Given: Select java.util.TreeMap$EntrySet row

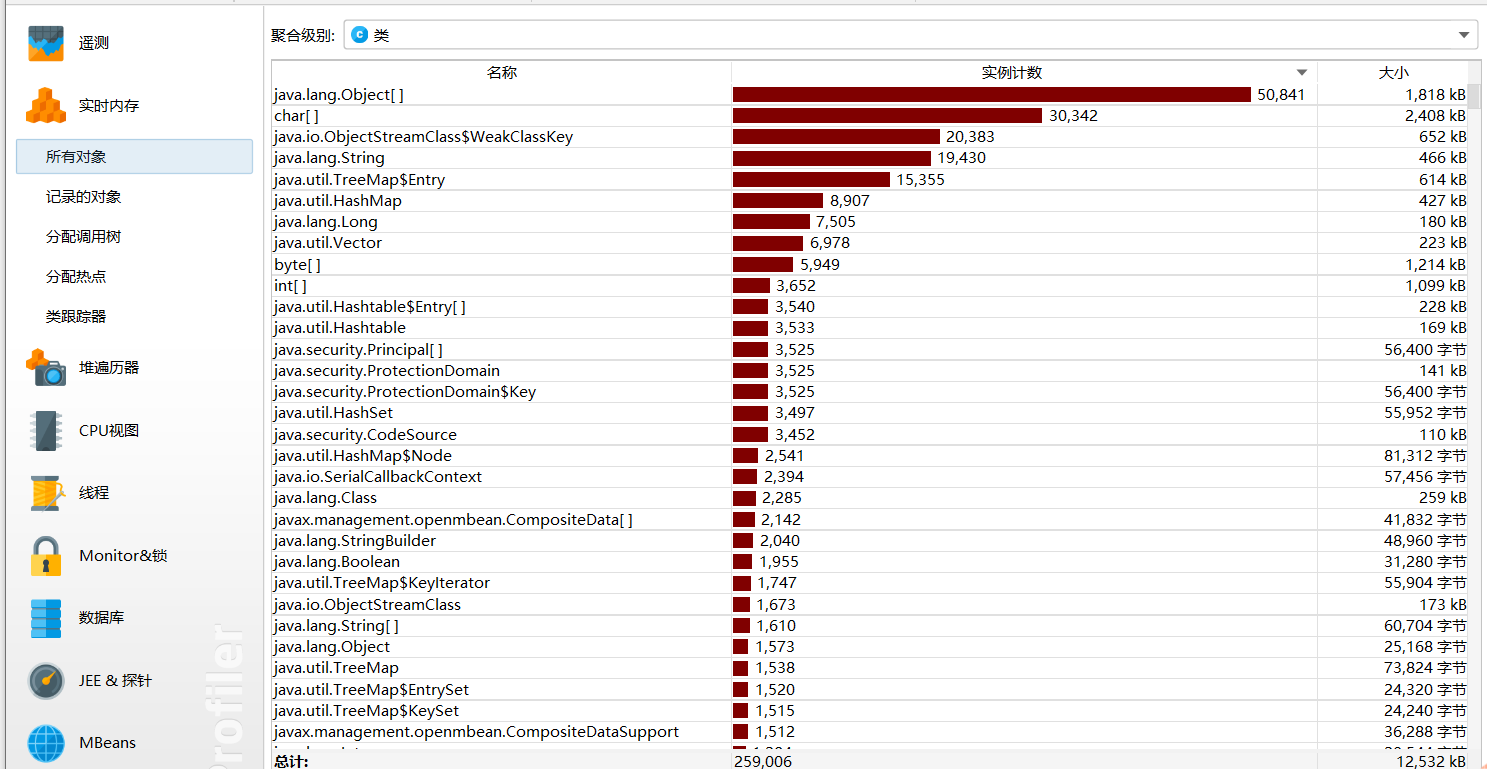Looking at the screenshot, I should pyautogui.click(x=870, y=690).
